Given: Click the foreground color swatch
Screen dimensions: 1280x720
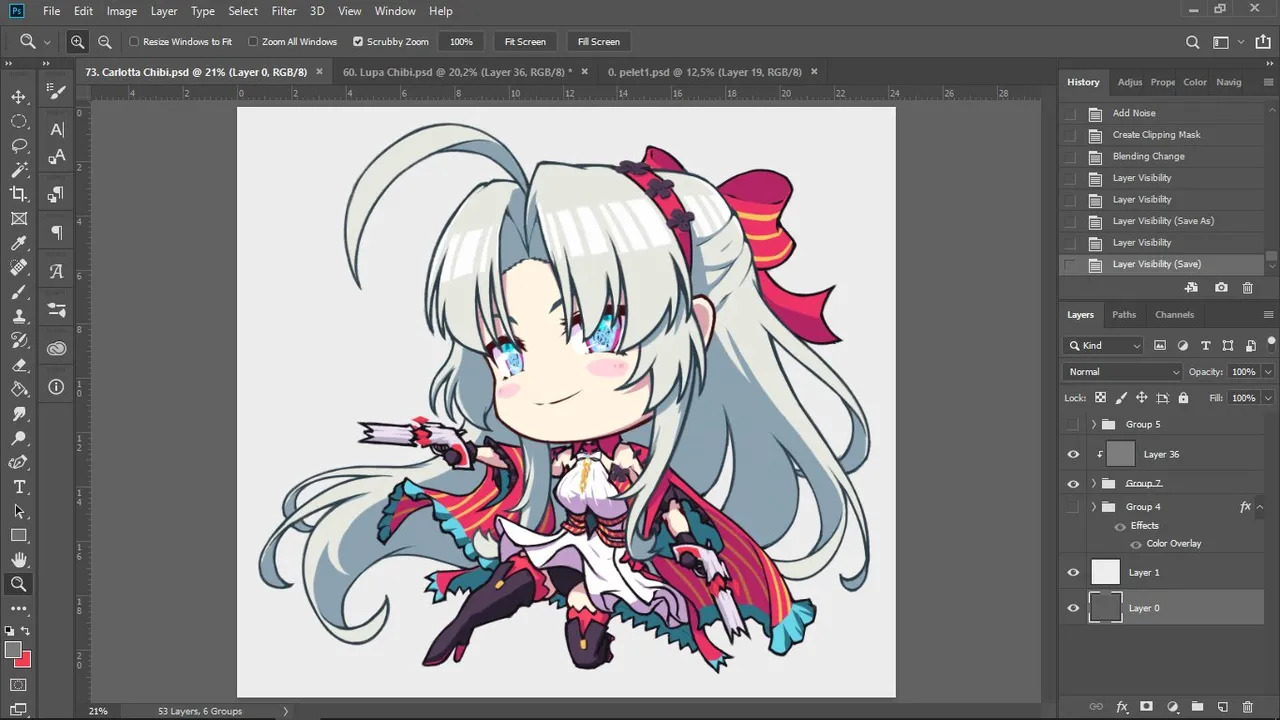Looking at the screenshot, I should coord(12,651).
